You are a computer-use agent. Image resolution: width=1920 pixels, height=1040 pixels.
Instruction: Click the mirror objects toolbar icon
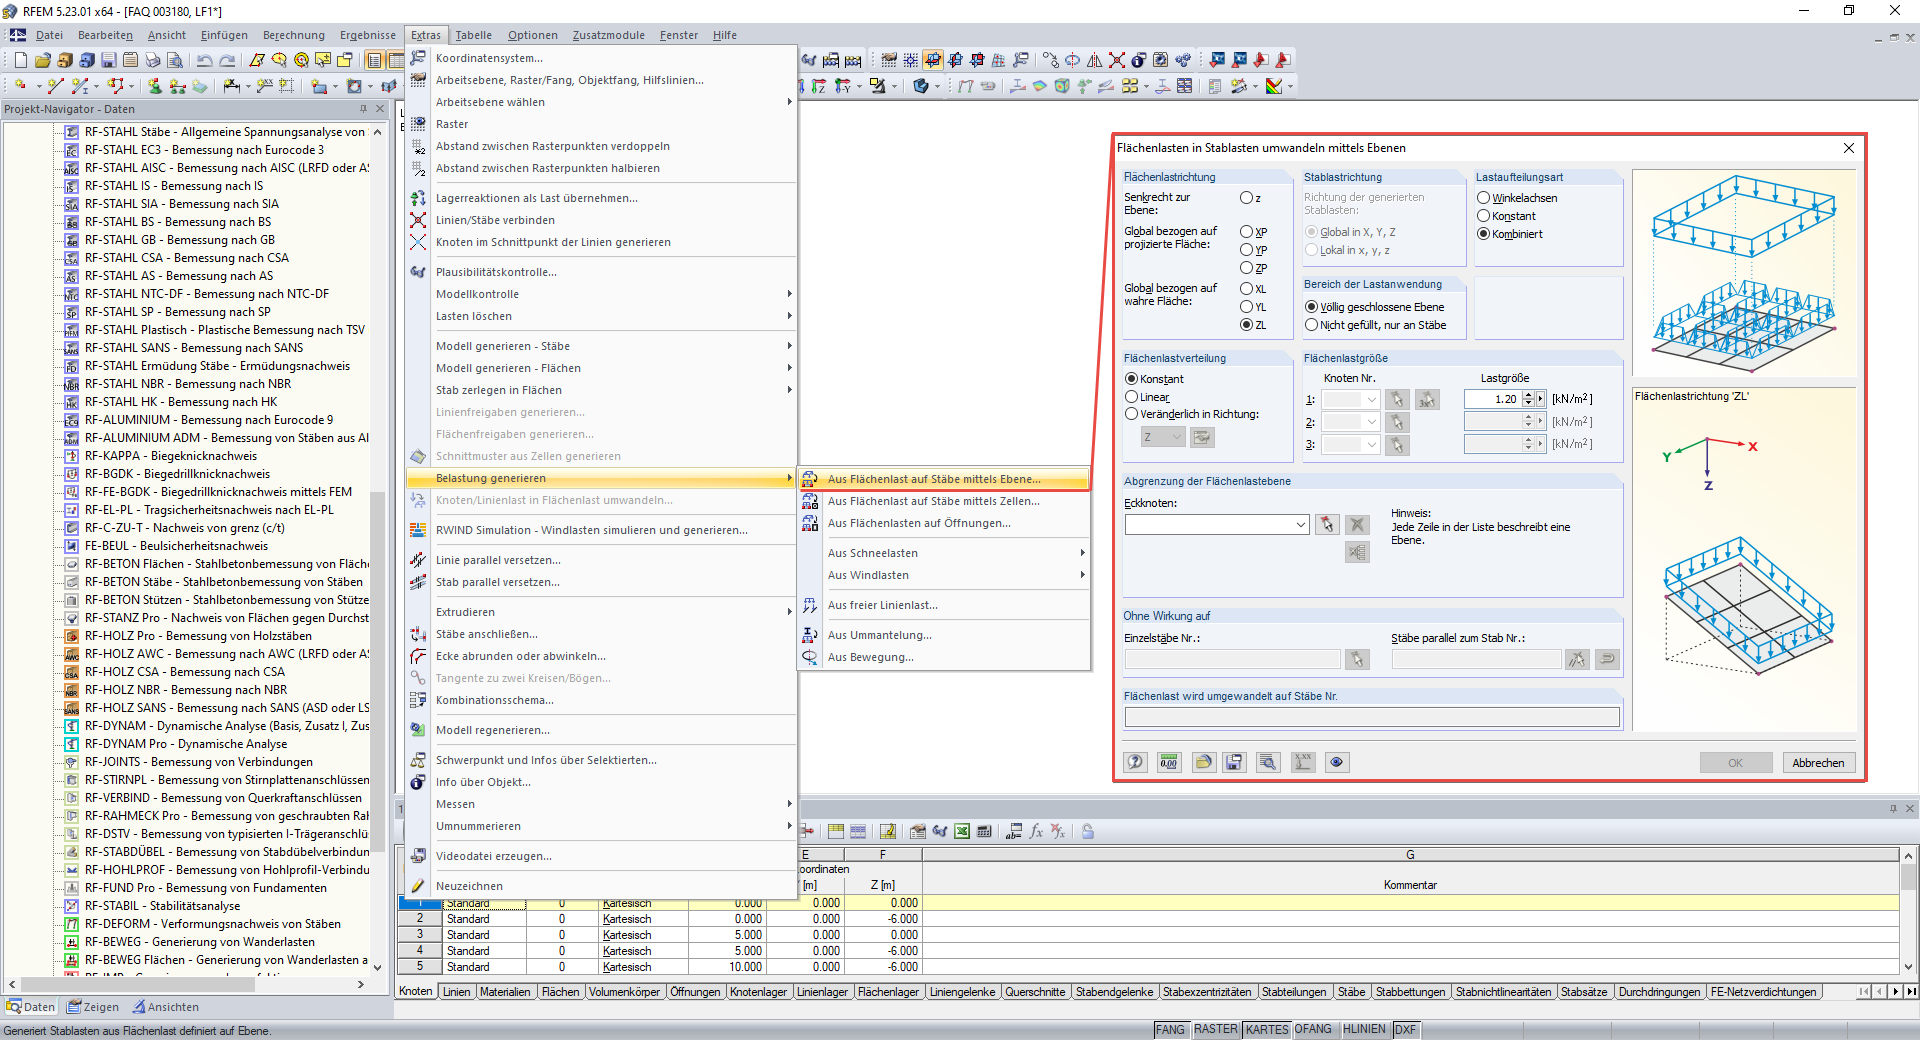click(x=1094, y=60)
